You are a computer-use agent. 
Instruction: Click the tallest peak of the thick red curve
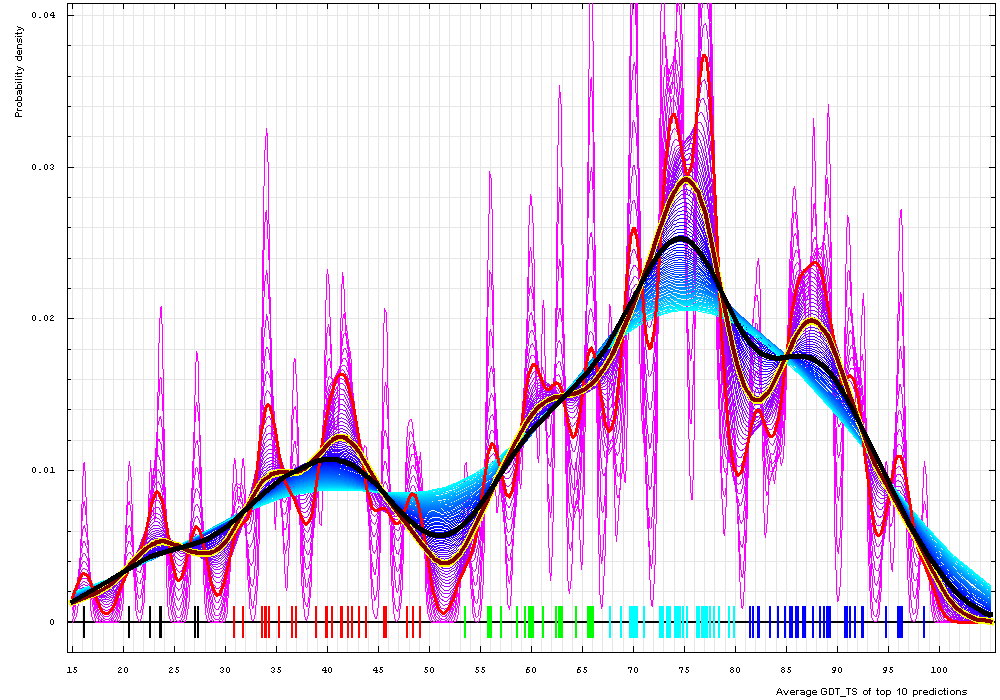coord(705,56)
